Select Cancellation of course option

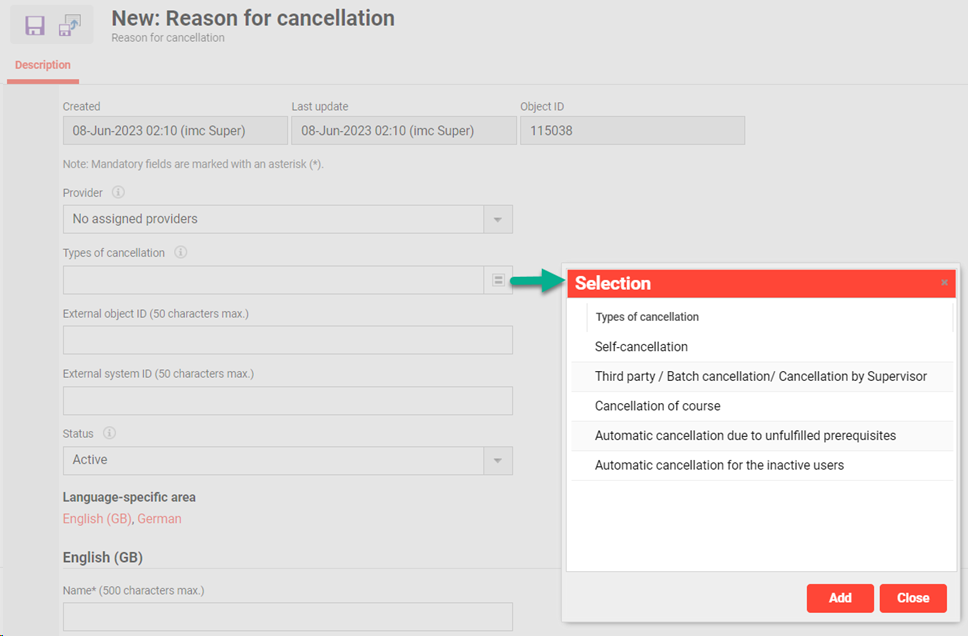pos(657,406)
